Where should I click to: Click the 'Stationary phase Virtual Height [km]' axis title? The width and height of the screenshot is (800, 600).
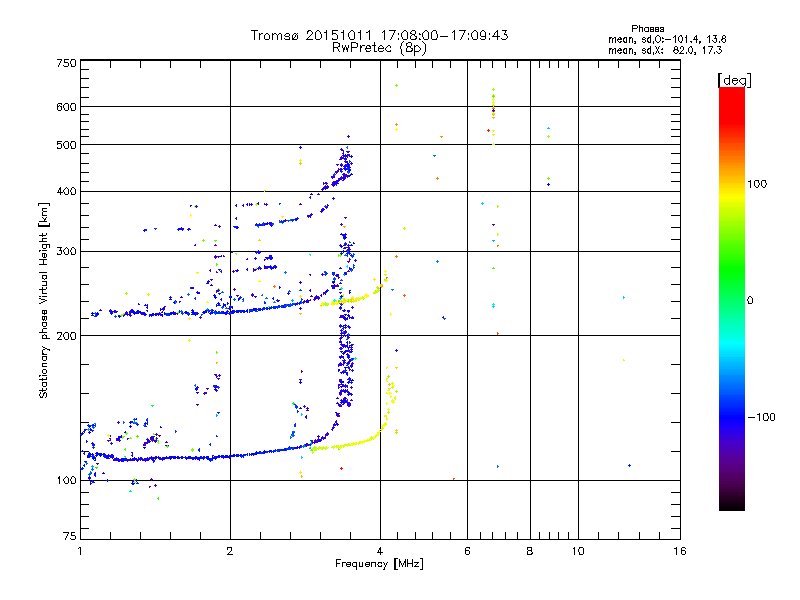[44, 301]
